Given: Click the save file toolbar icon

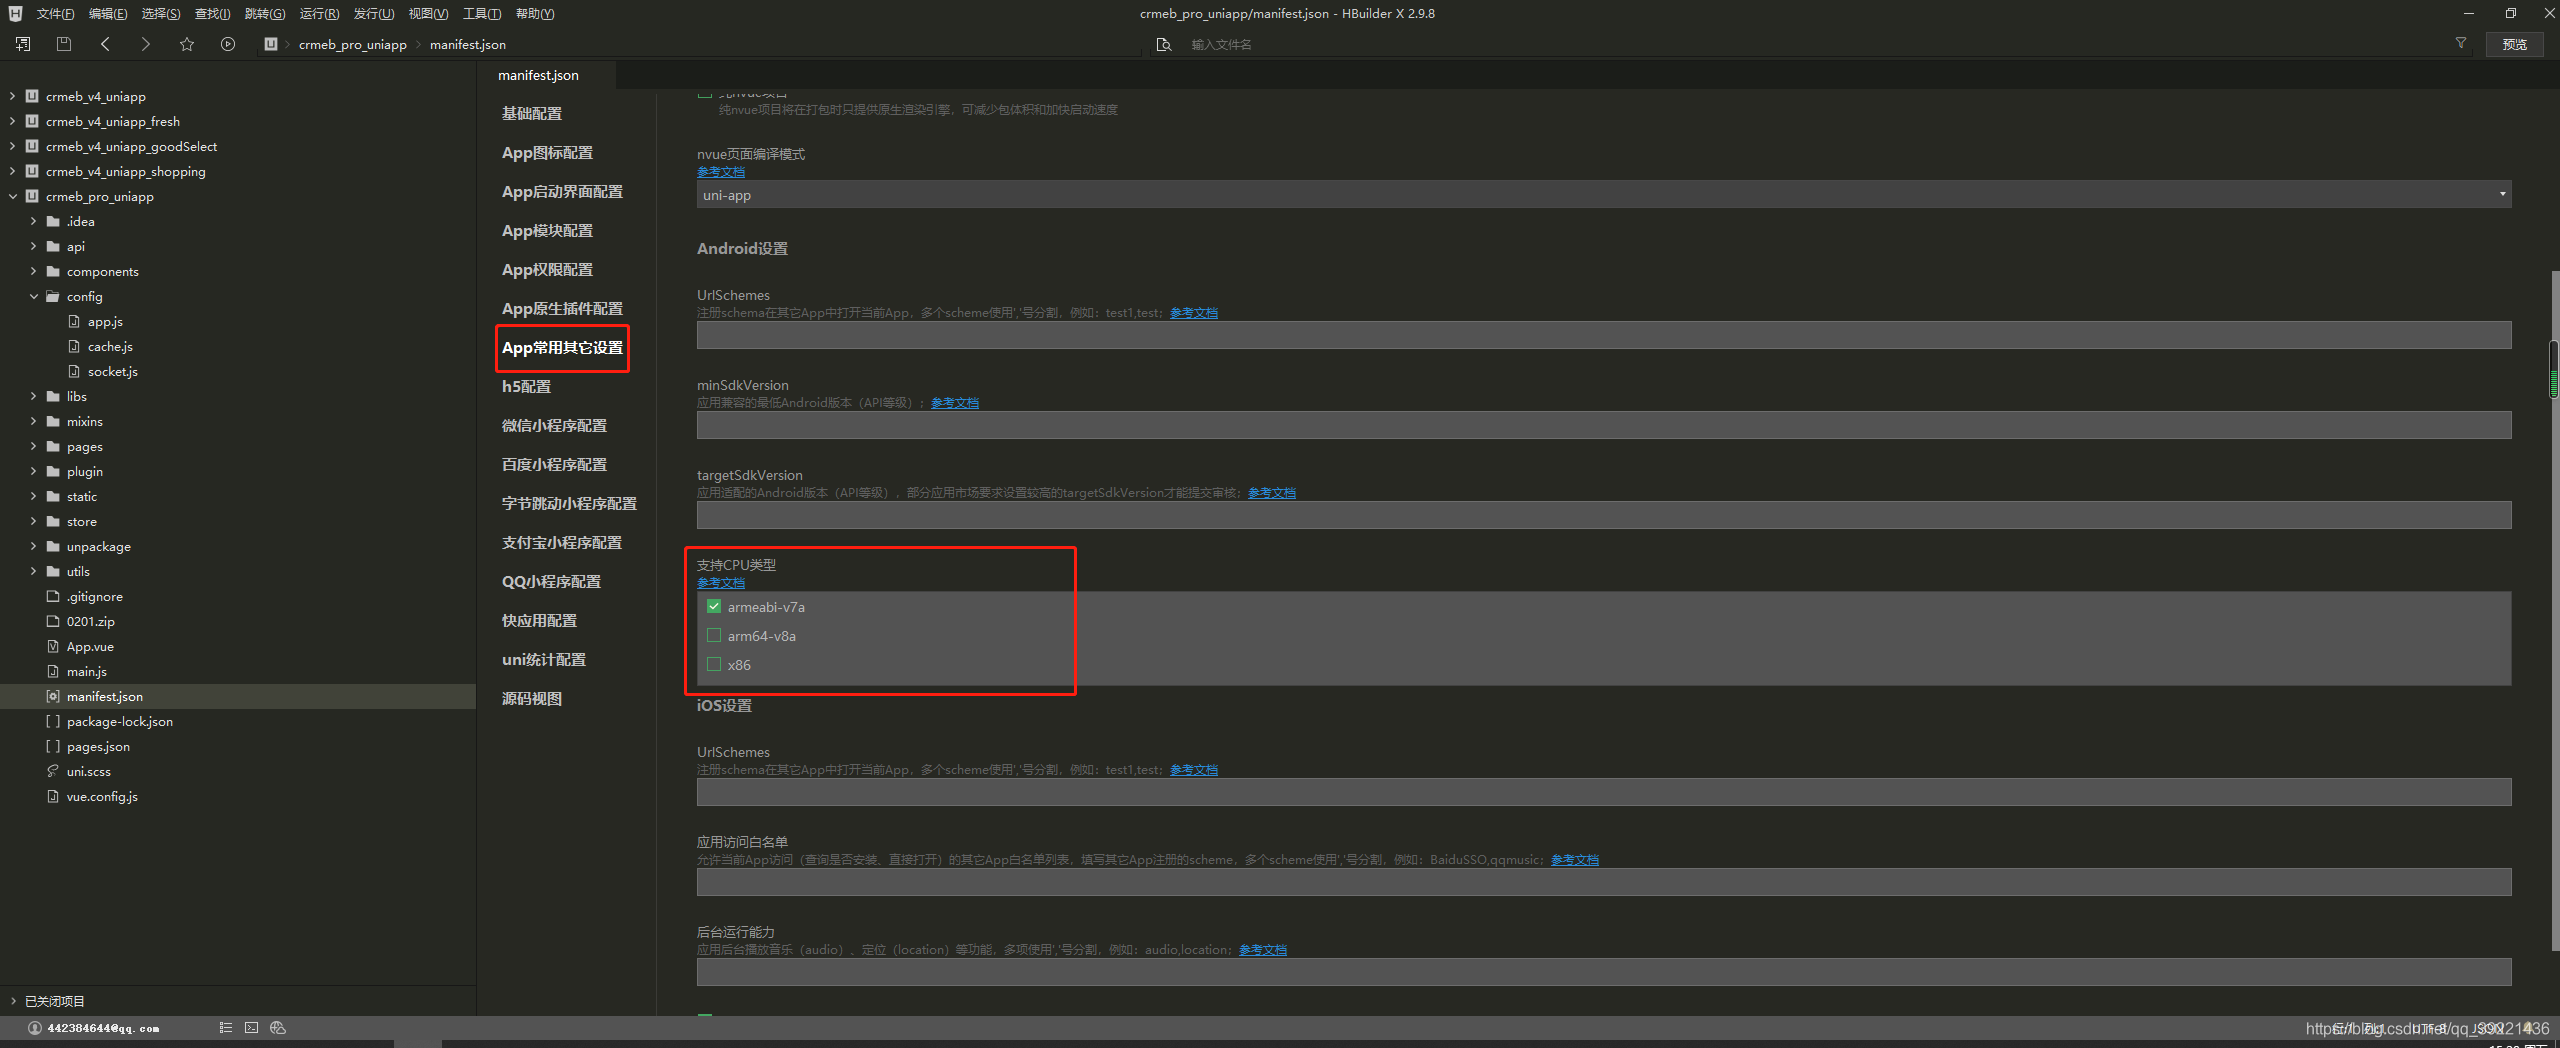Looking at the screenshot, I should point(64,44).
